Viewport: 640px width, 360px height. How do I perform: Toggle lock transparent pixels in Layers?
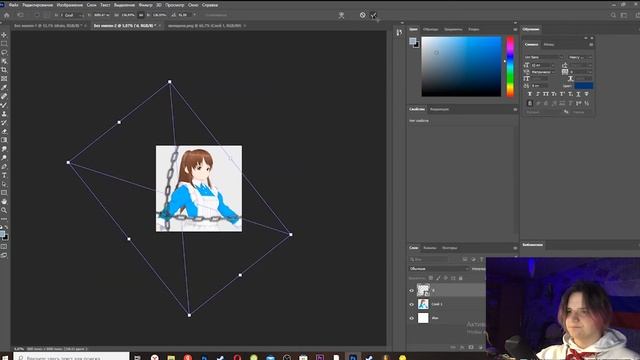[431, 278]
